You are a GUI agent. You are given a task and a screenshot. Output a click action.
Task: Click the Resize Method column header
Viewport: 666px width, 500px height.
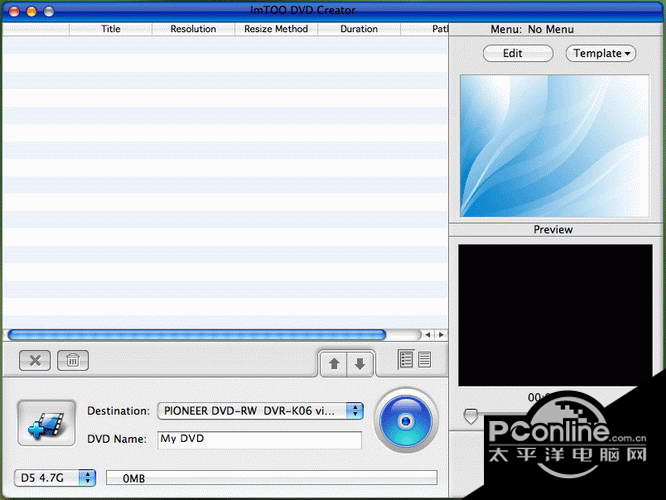[276, 29]
